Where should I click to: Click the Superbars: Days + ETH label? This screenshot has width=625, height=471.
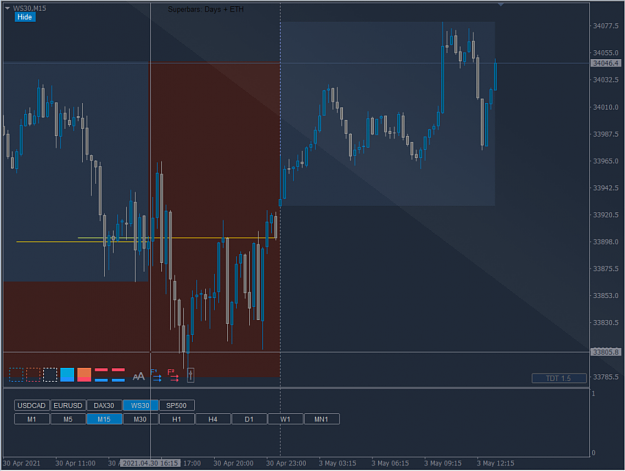click(206, 9)
